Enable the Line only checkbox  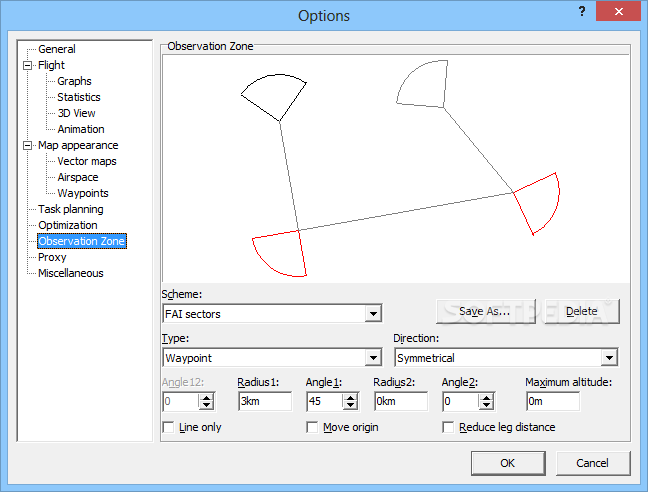tap(169, 427)
